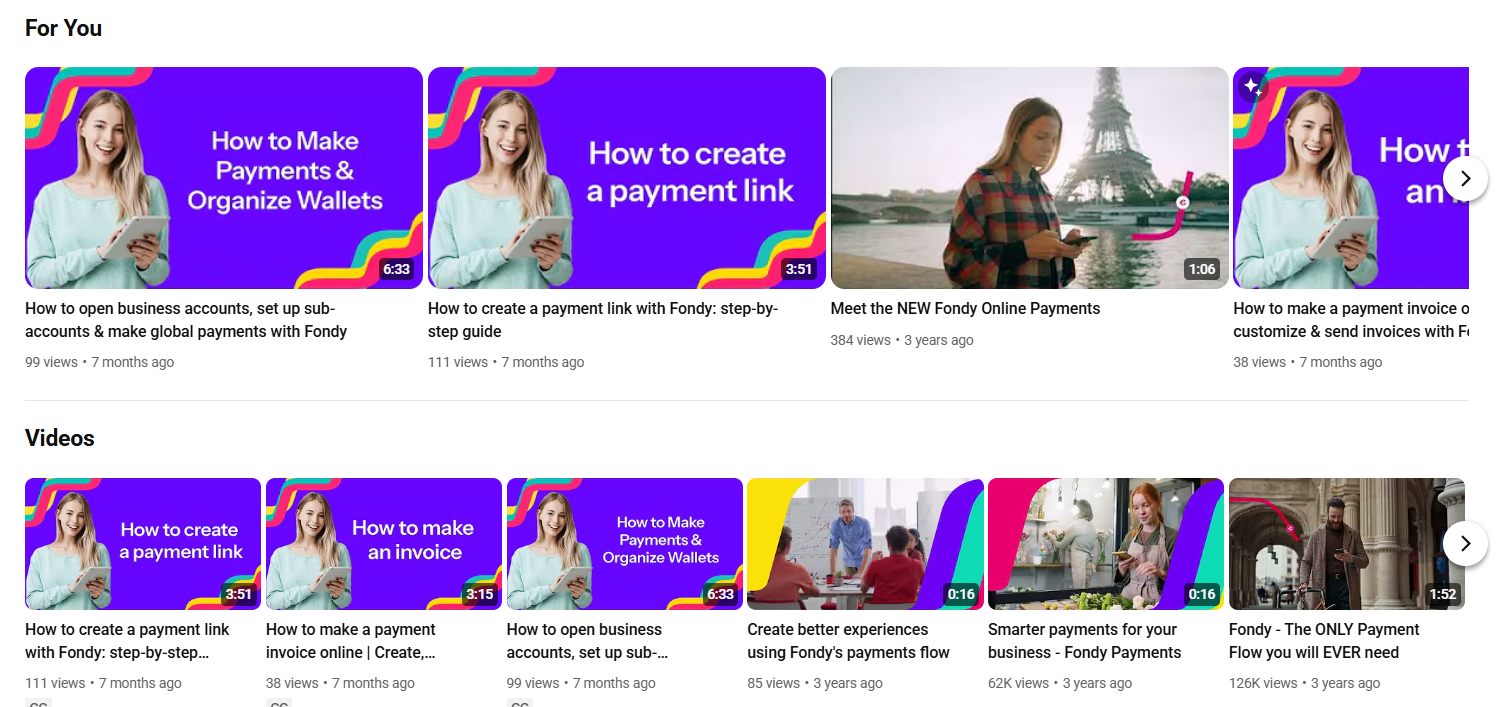Image resolution: width=1497 pixels, height=707 pixels.
Task: Open 'How to create a payment link with Fondy' tutorial
Action: 601,320
